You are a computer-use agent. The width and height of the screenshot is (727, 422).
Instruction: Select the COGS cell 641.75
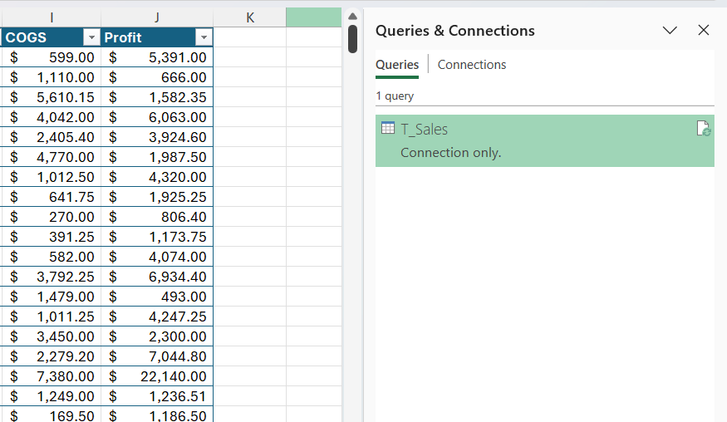click(51, 197)
